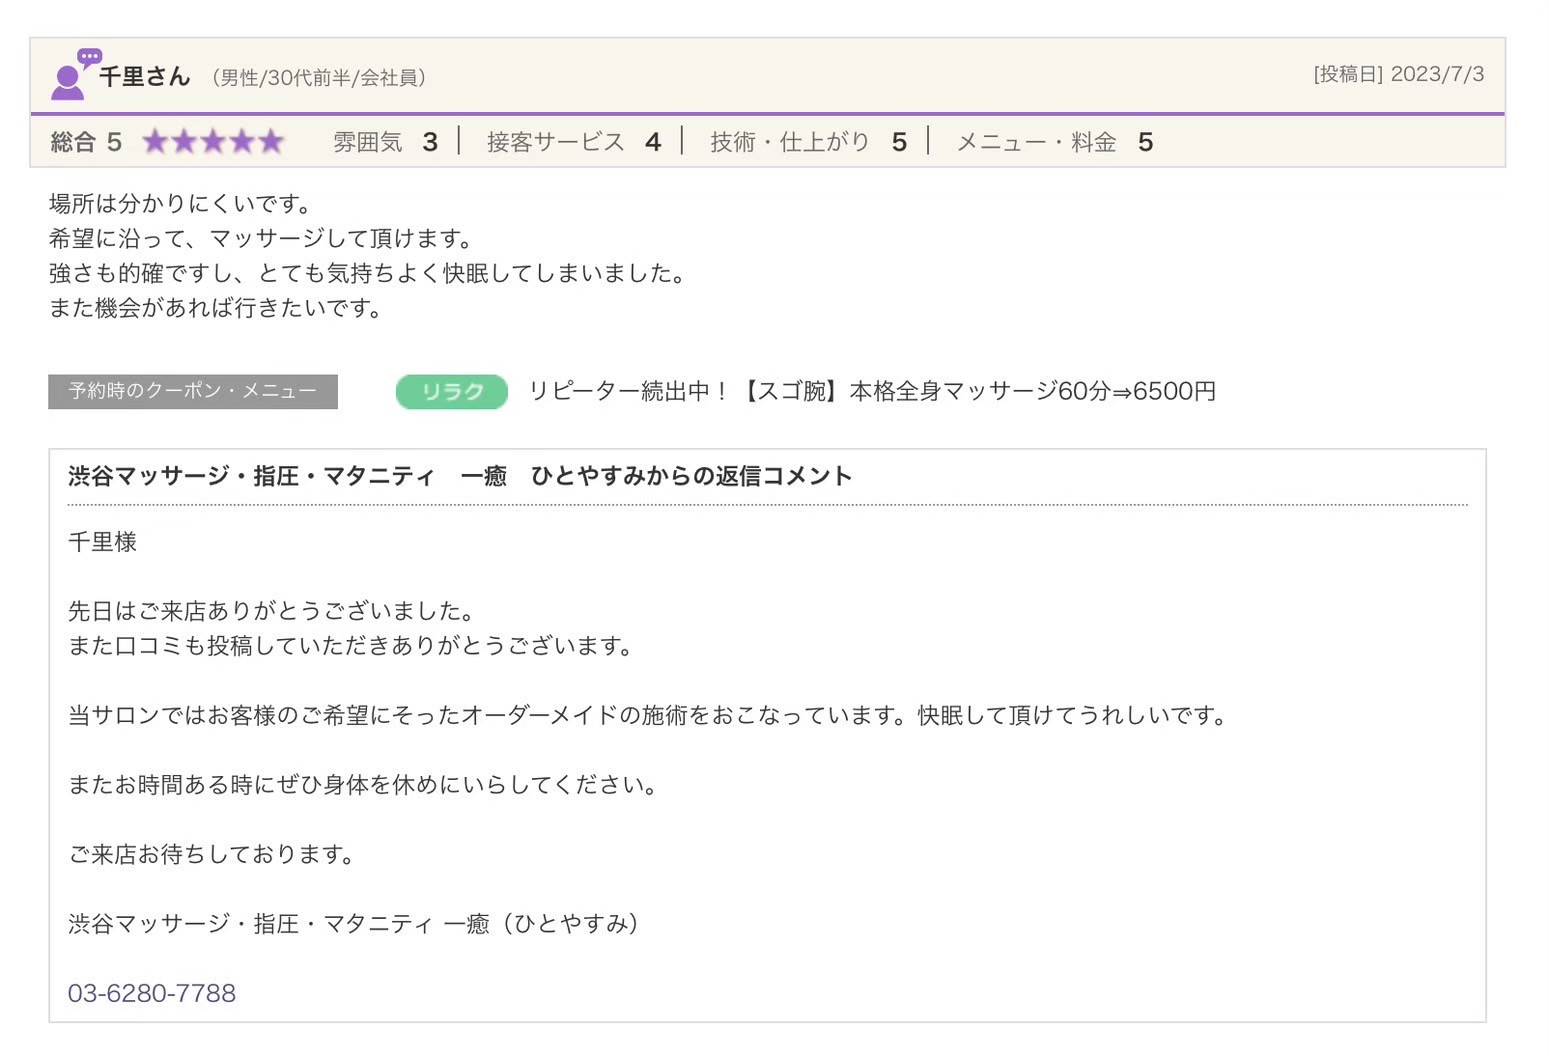Click line 当サロンではお客様のご希望にそった

click(650, 716)
